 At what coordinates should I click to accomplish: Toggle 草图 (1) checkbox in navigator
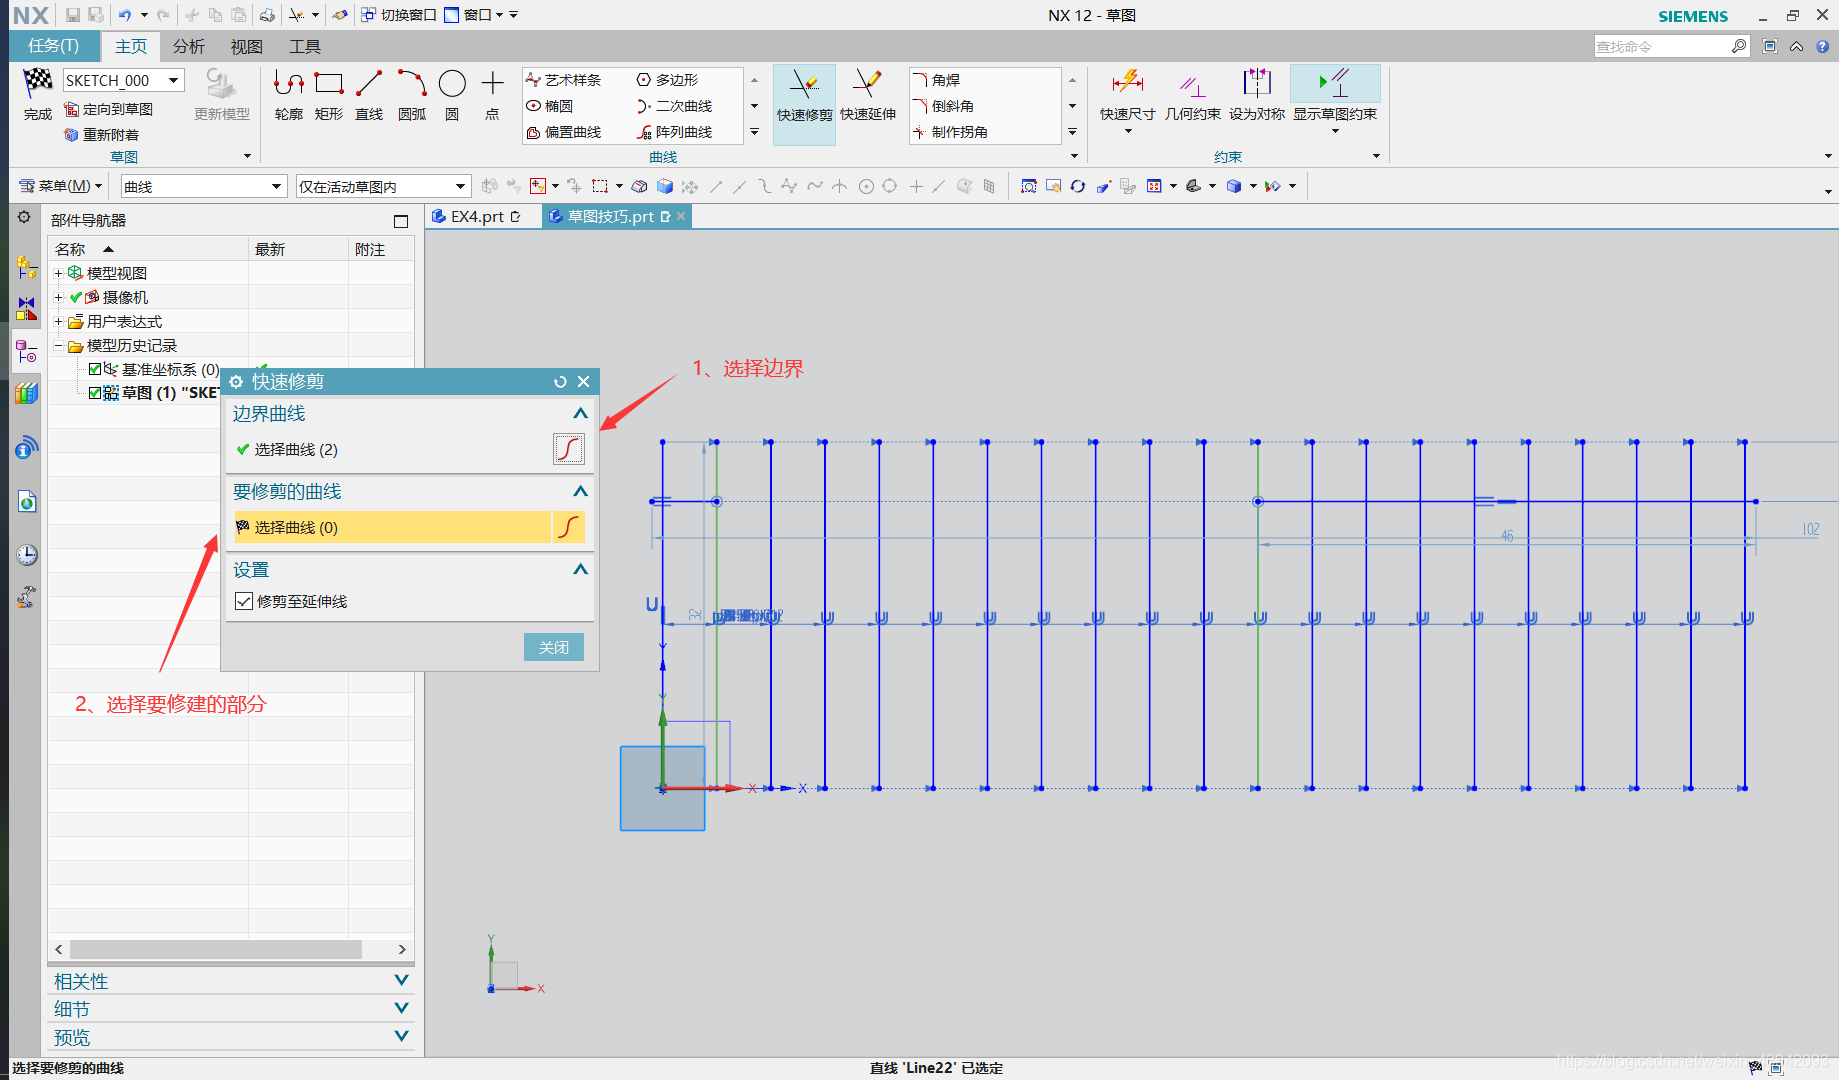tap(95, 393)
